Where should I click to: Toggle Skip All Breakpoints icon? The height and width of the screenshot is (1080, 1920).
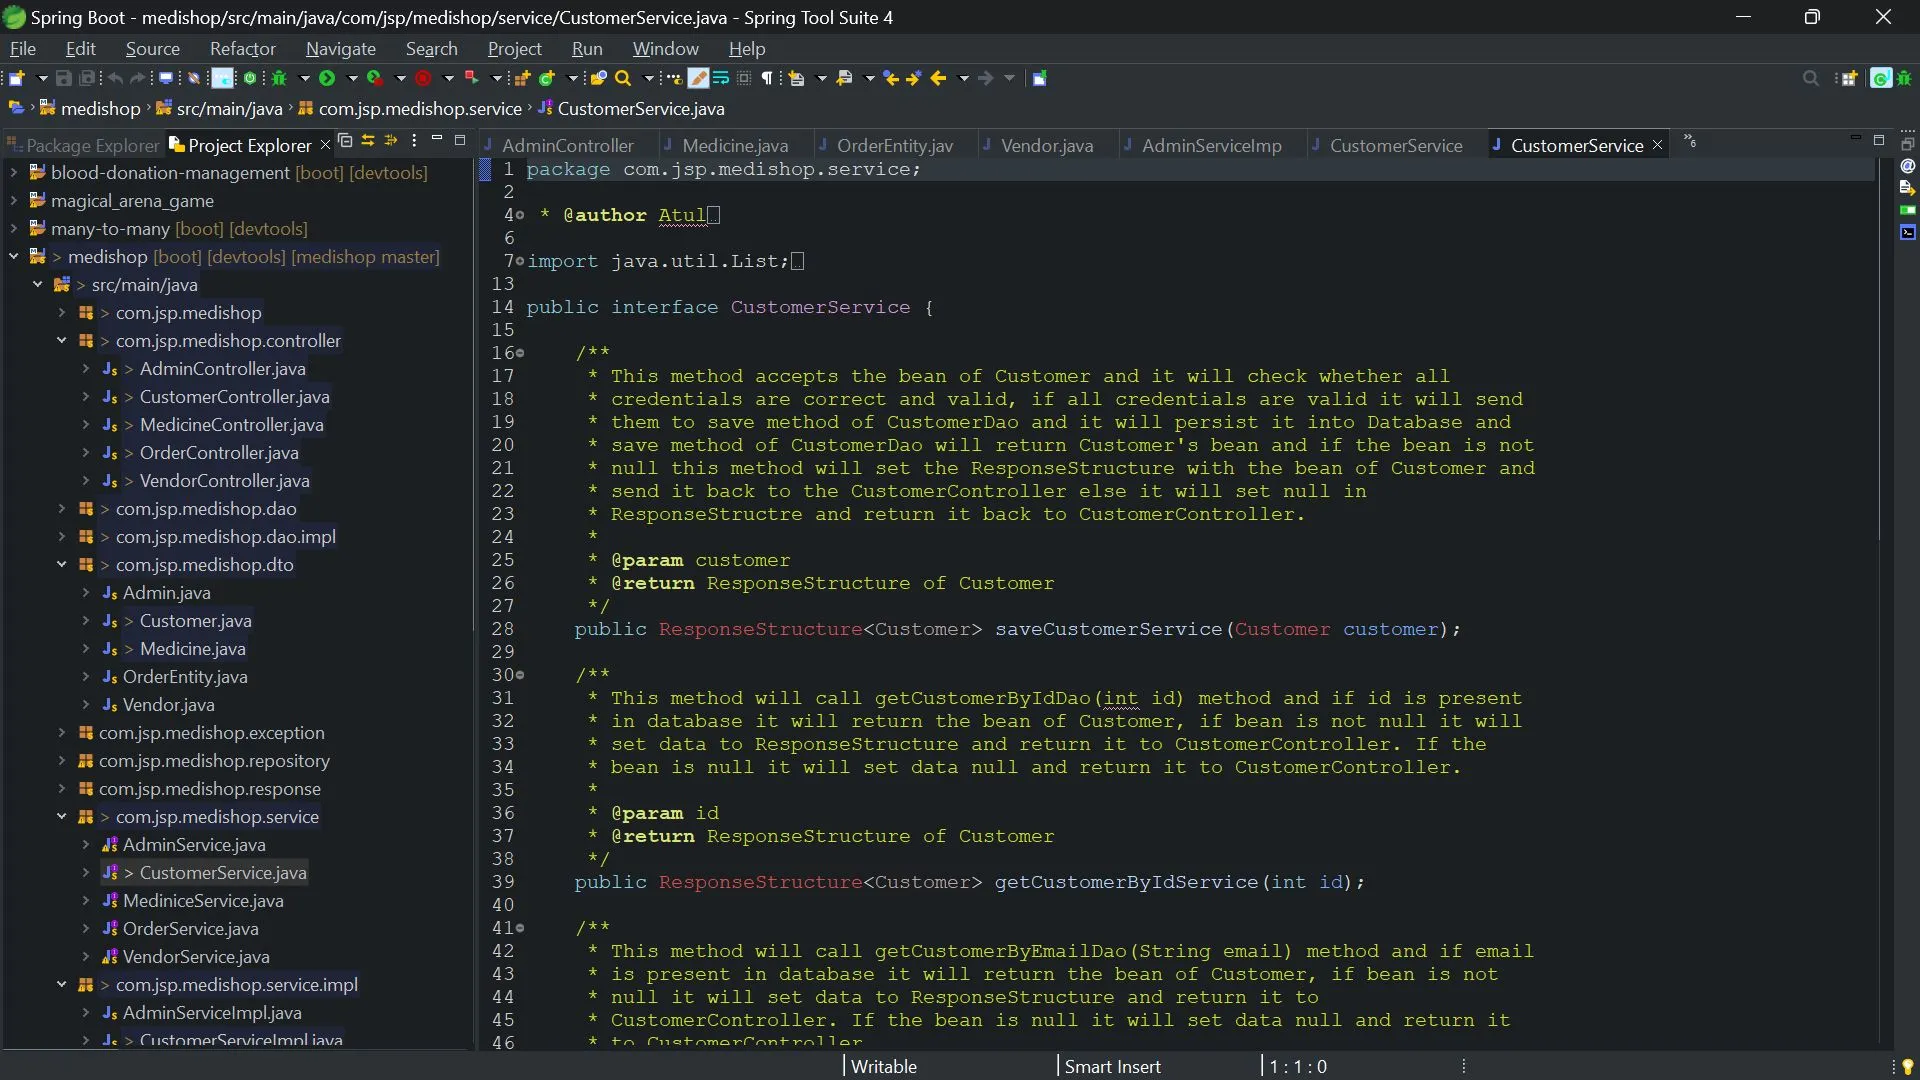194,78
